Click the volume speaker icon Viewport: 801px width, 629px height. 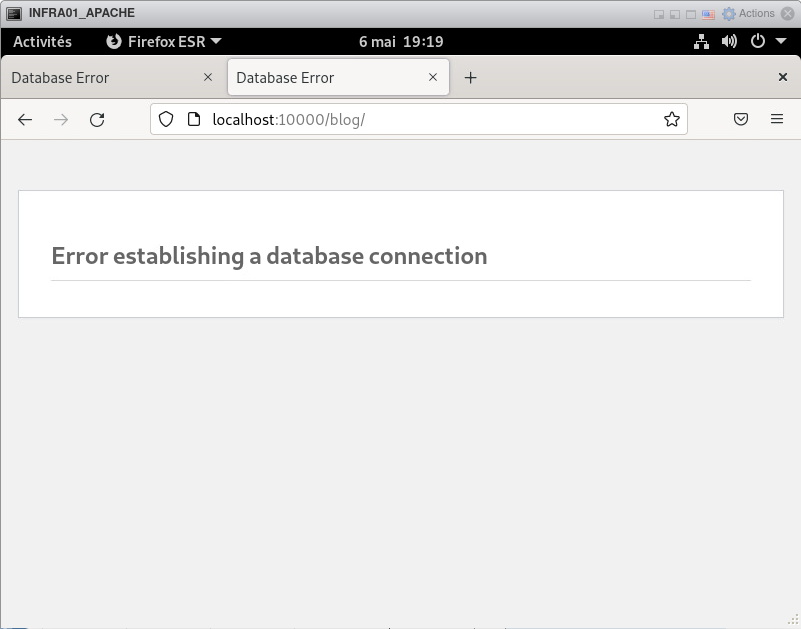729,42
